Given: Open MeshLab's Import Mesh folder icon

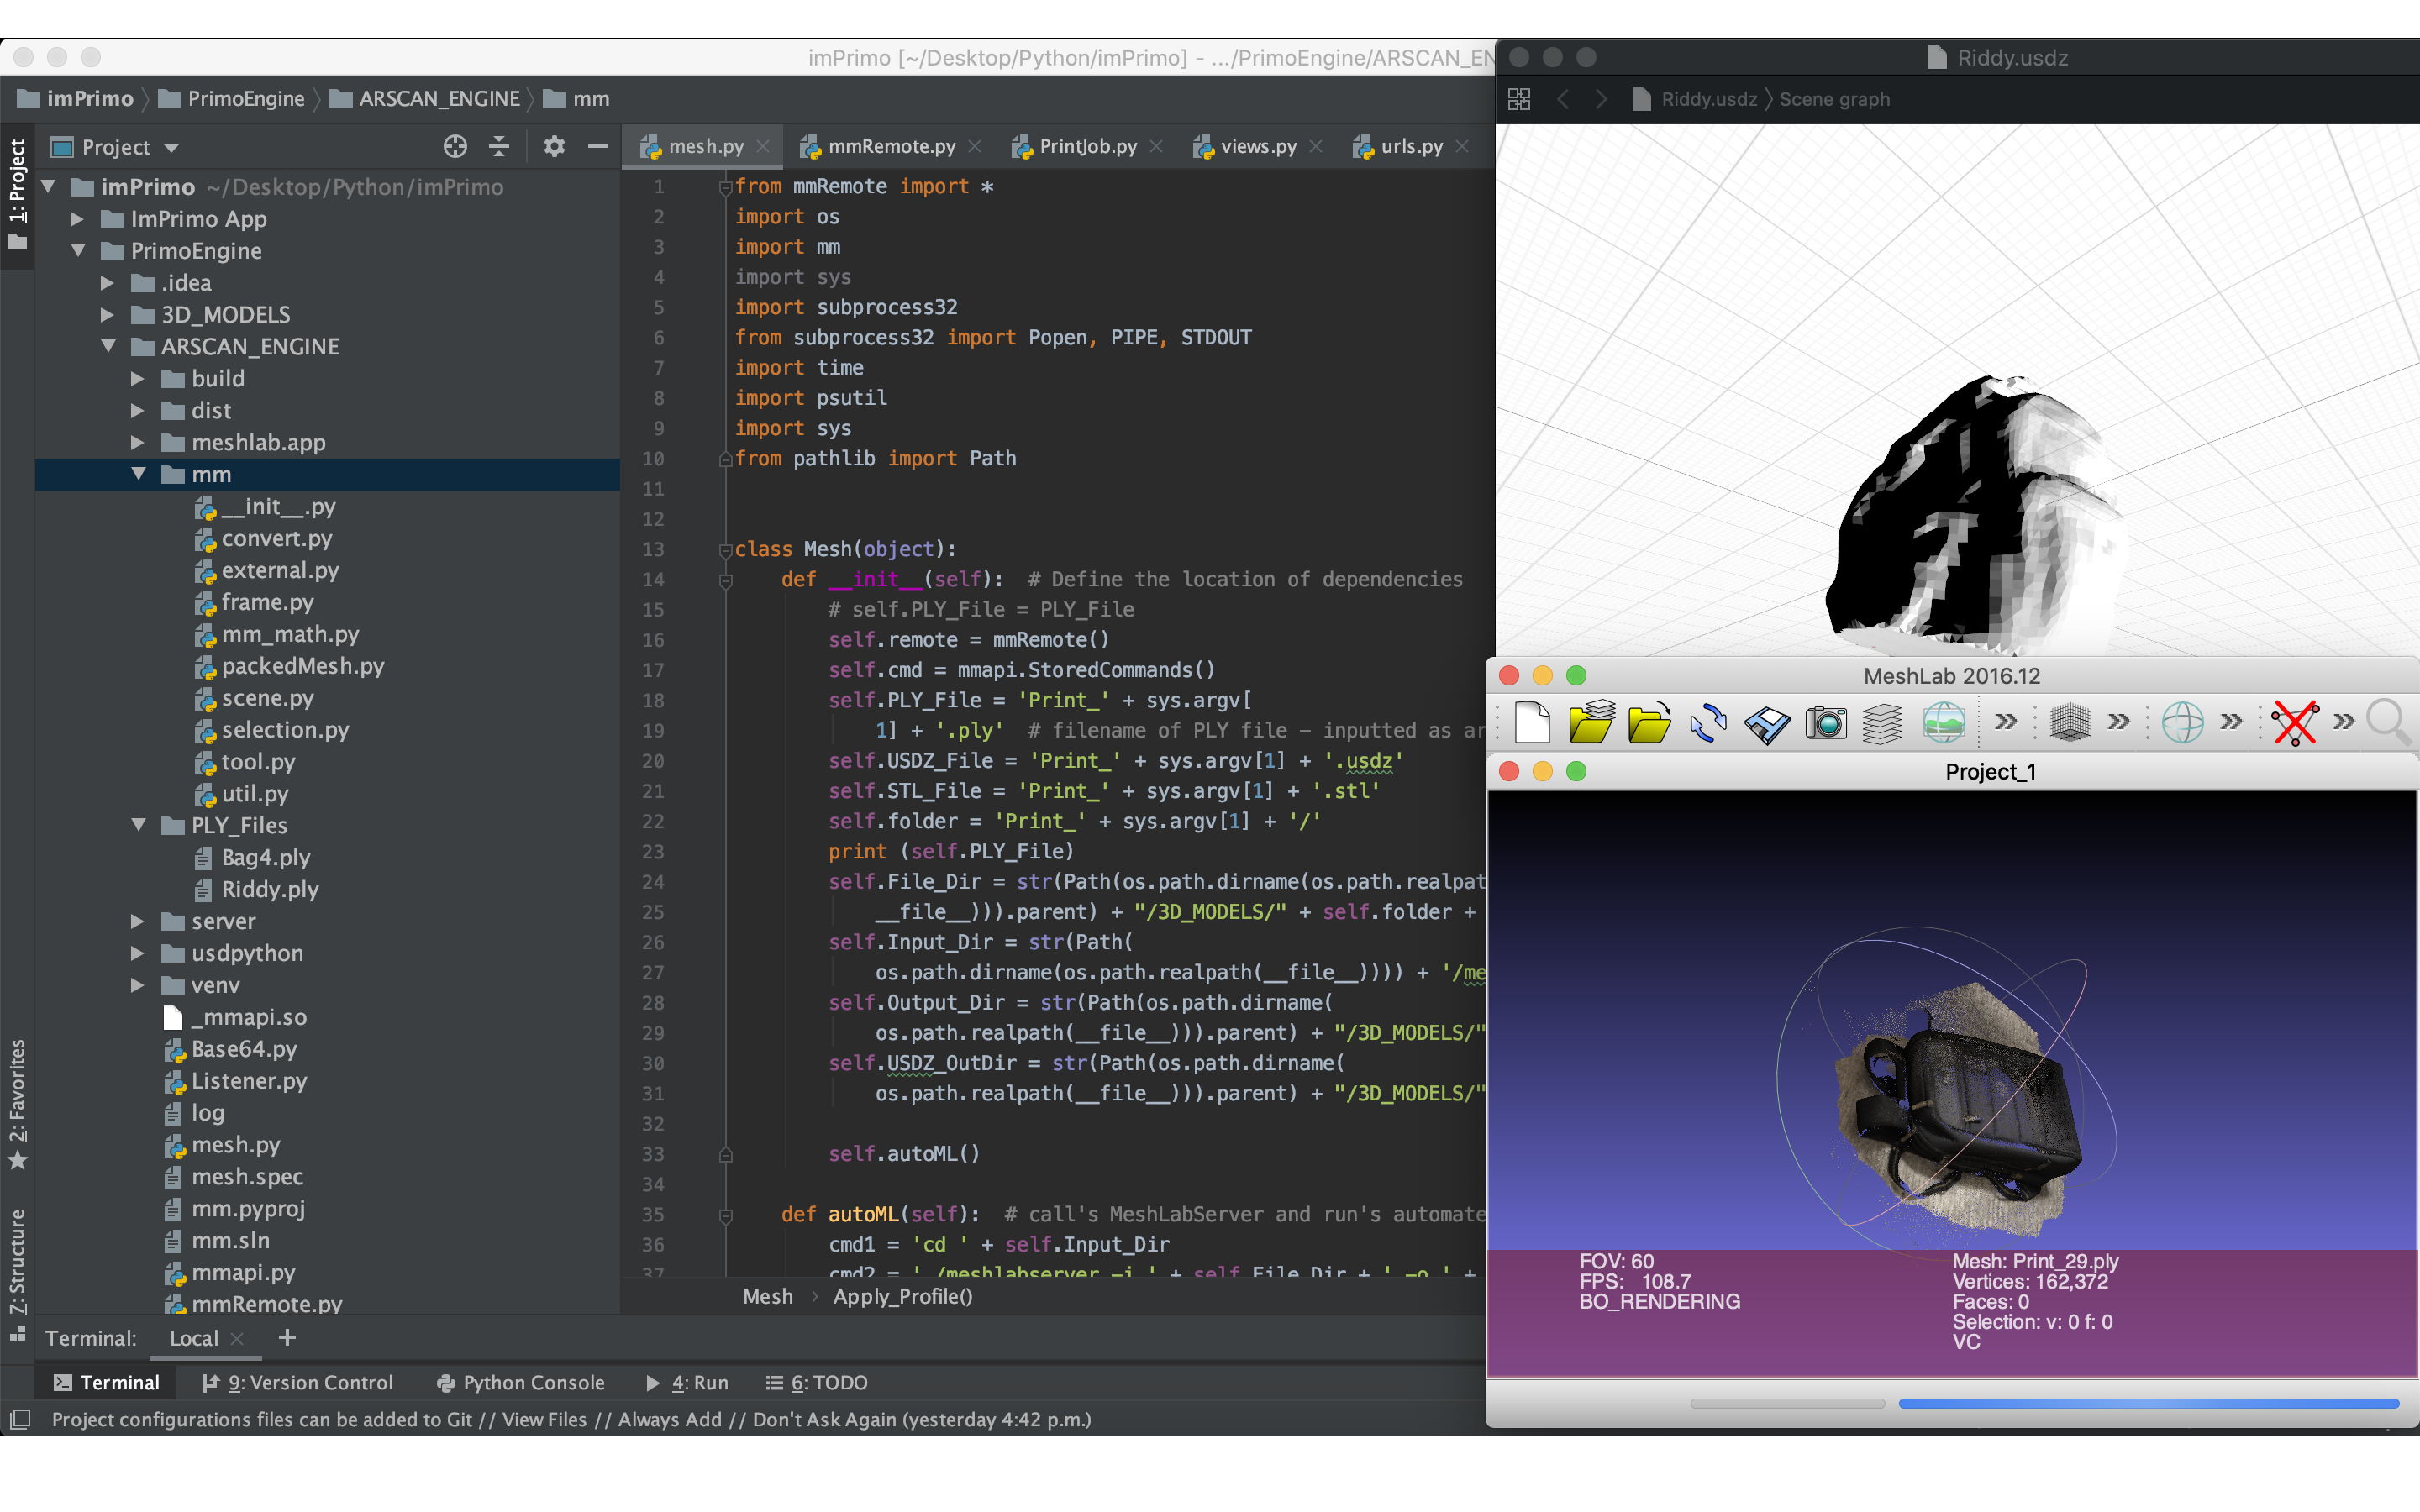Looking at the screenshot, I should click(1649, 722).
